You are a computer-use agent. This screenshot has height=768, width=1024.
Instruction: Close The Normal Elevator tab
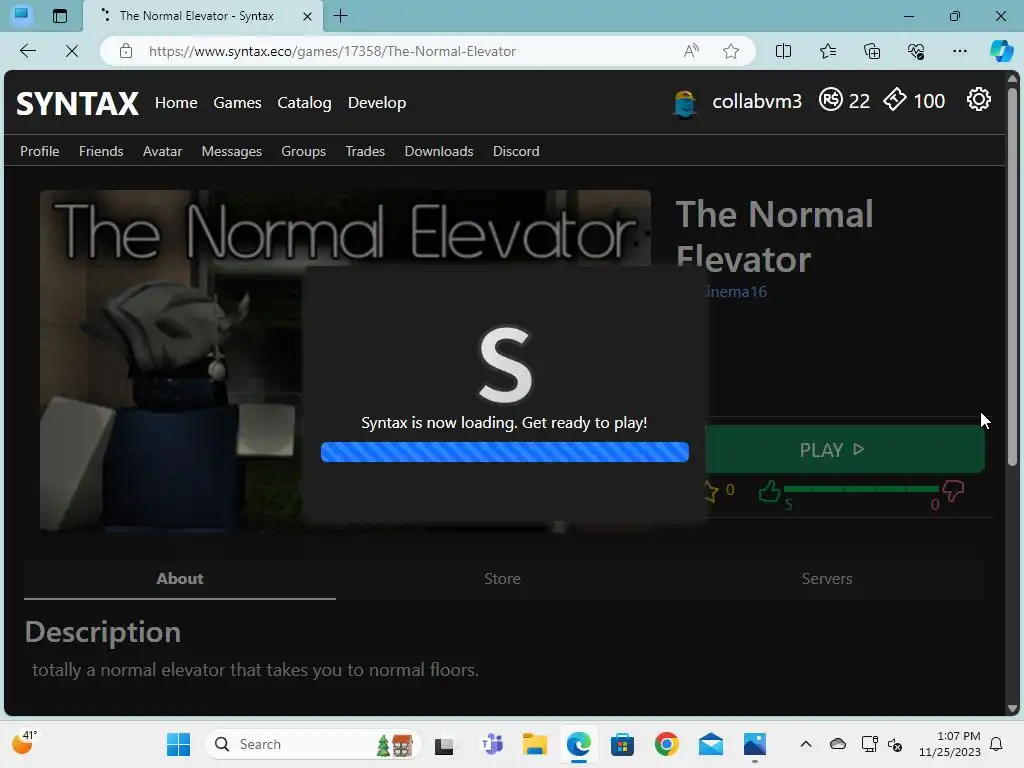tap(308, 16)
